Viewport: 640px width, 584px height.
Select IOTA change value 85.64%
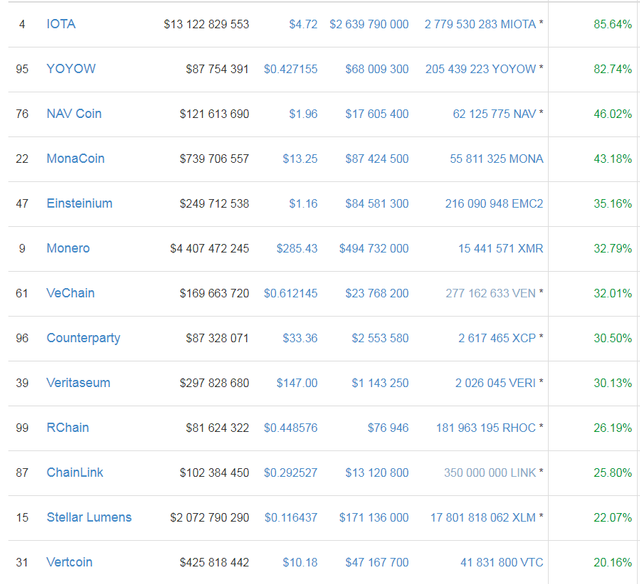pos(613,24)
